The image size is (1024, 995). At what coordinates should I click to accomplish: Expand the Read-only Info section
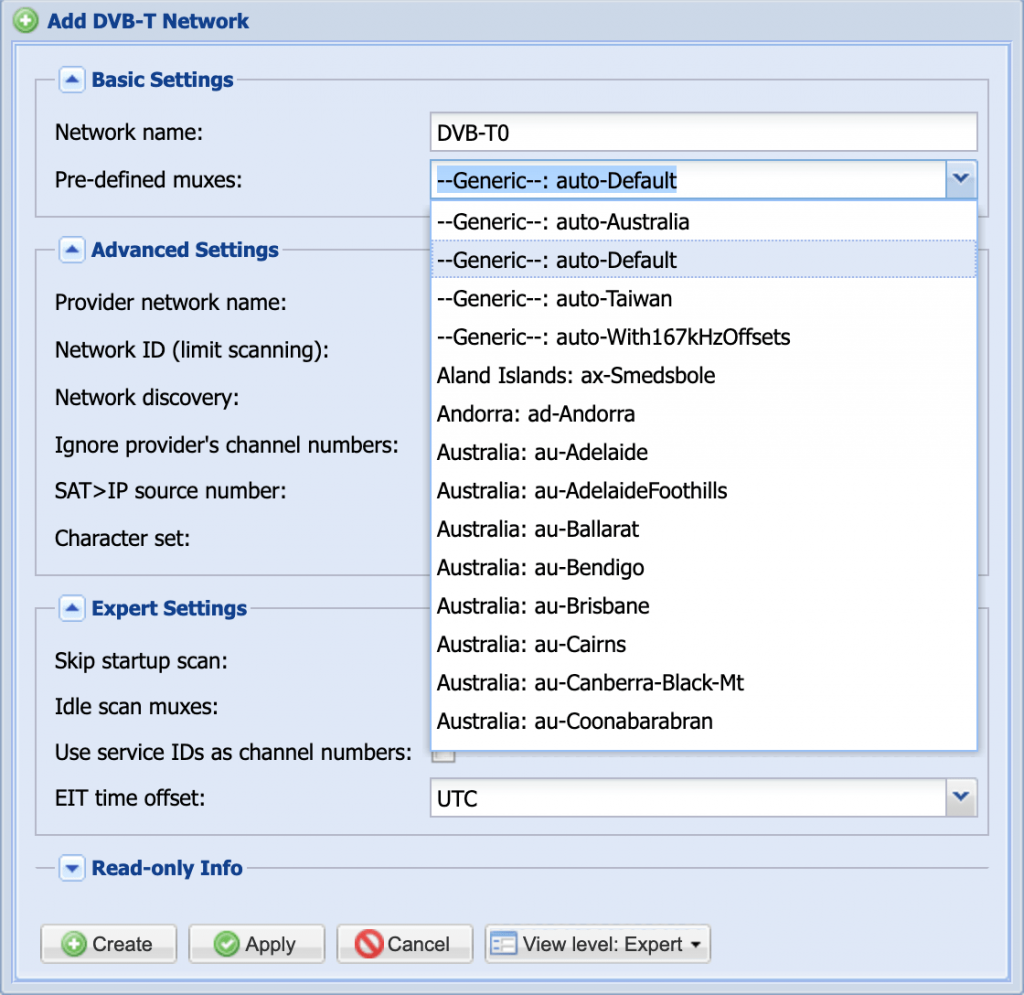71,868
